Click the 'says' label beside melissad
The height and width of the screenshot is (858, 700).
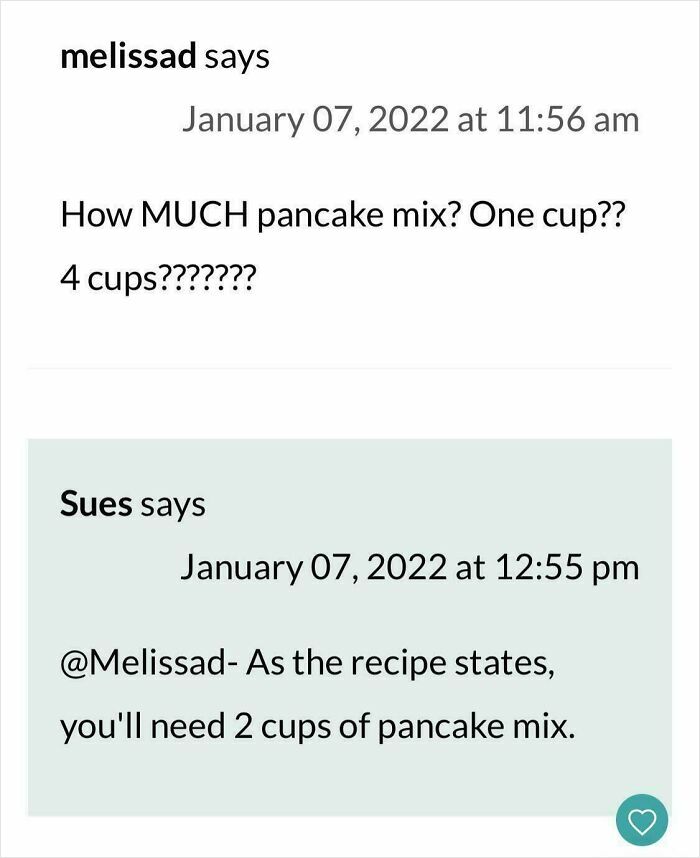coord(237,56)
